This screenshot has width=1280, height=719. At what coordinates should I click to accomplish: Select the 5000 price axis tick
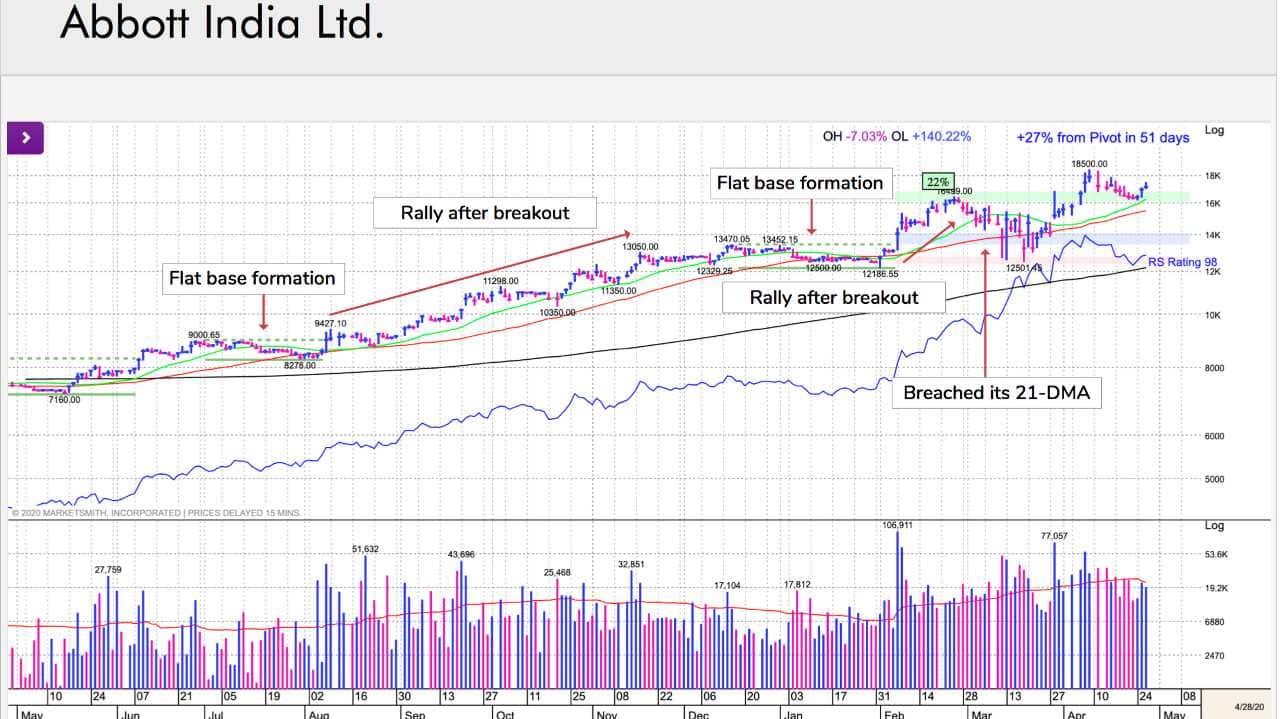click(1215, 480)
